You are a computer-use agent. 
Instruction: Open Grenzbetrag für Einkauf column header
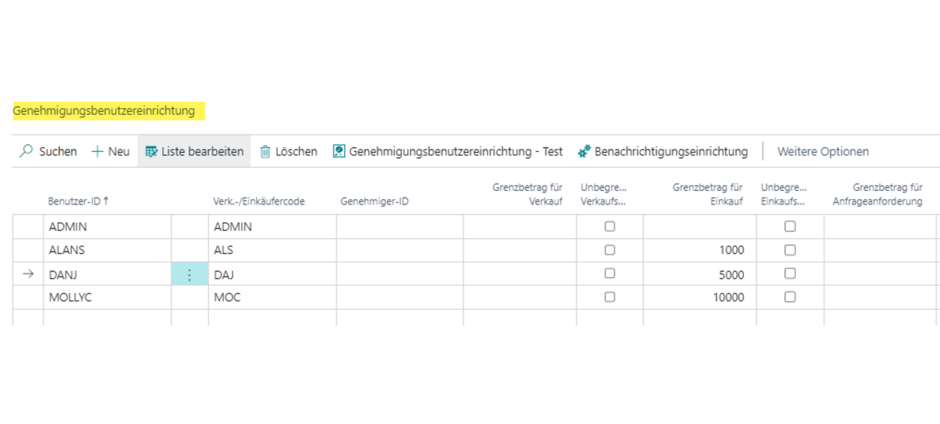(x=708, y=194)
